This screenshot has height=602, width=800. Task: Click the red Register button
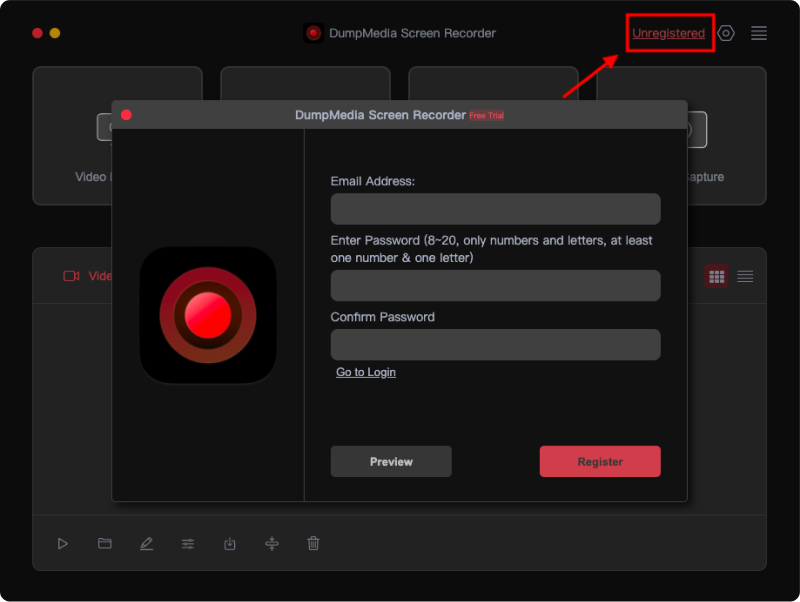pos(600,461)
